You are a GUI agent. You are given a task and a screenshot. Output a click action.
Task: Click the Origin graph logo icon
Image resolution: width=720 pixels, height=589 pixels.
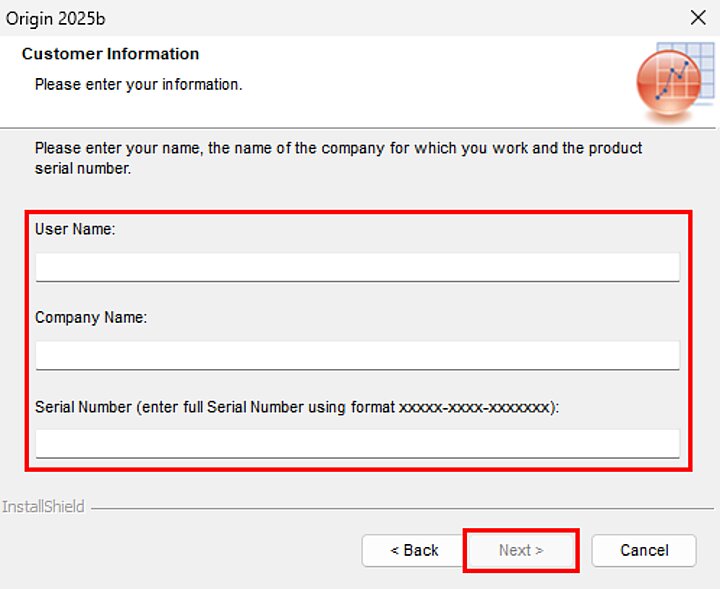(667, 87)
